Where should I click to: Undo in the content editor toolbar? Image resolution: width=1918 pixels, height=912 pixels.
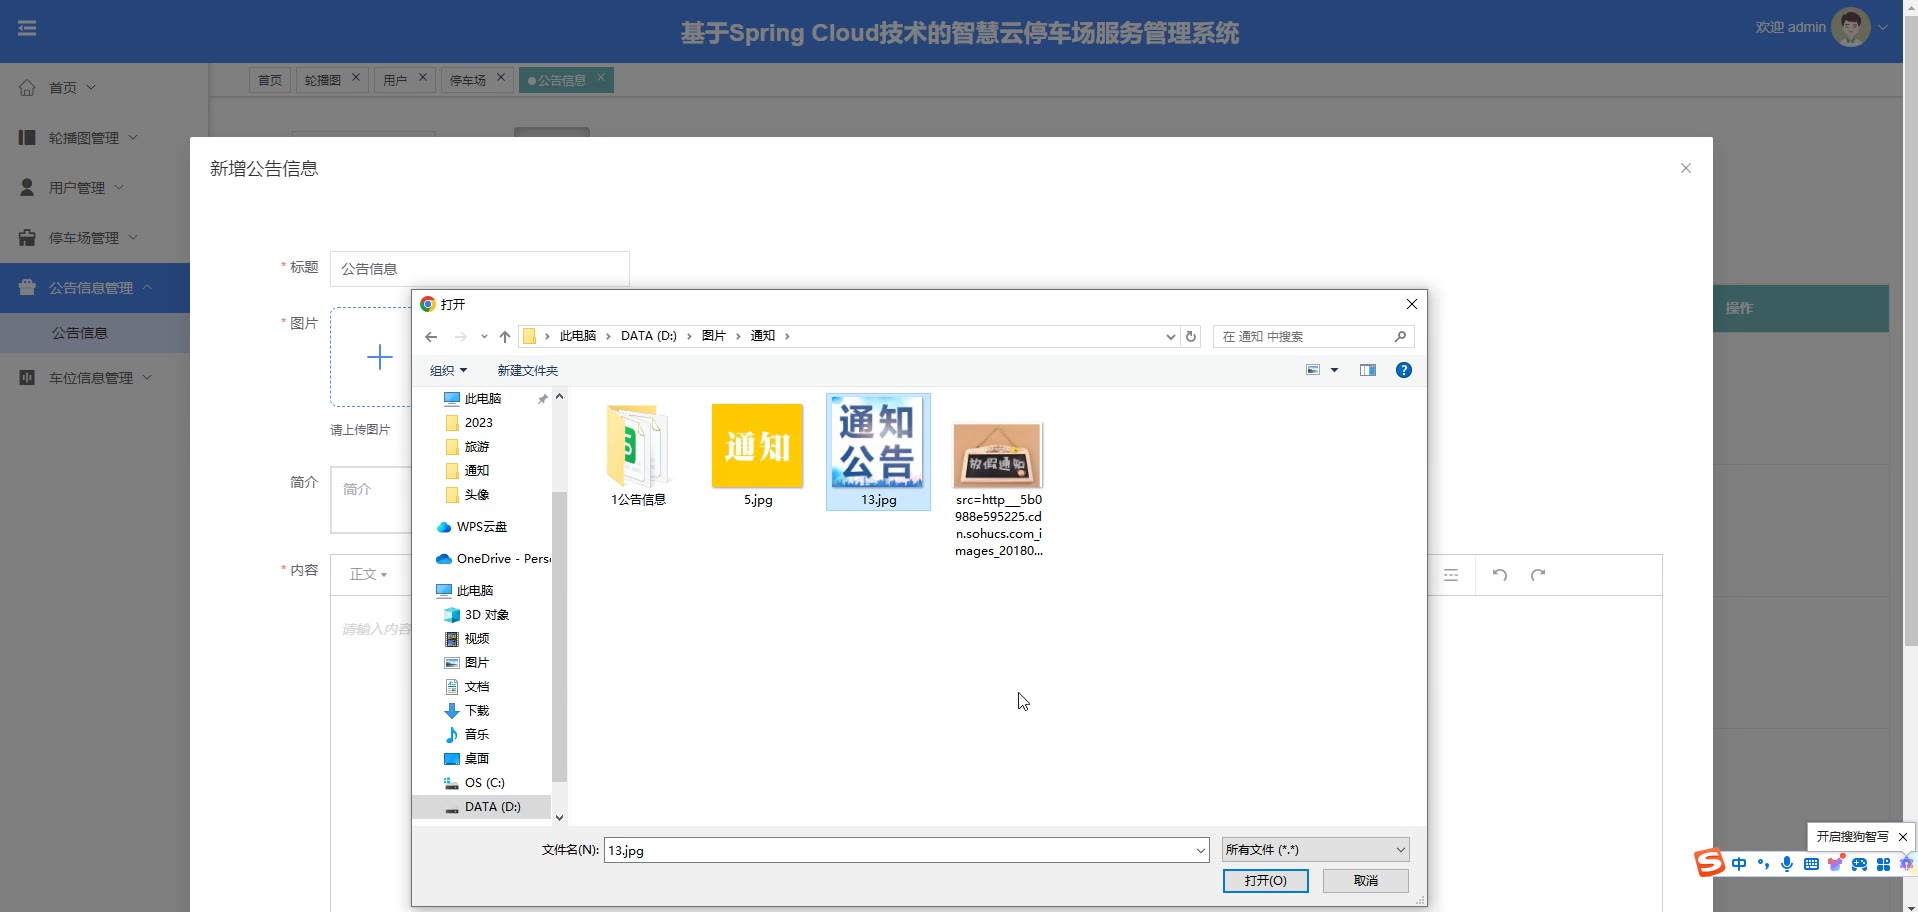(1500, 575)
